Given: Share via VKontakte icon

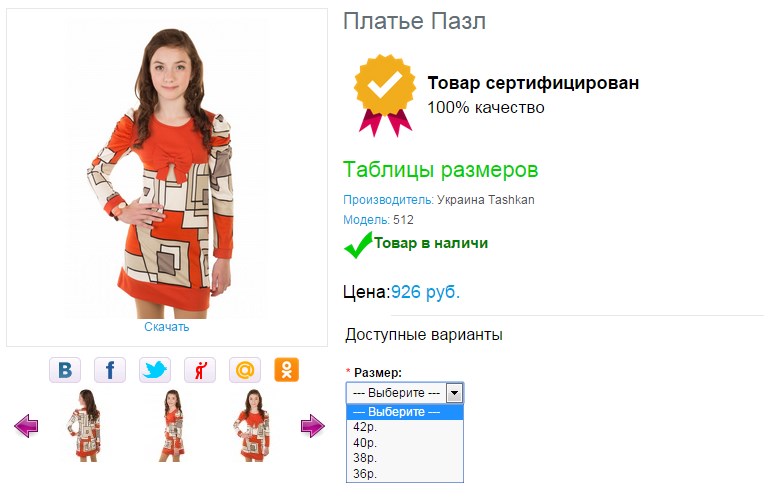Looking at the screenshot, I should 65,370.
